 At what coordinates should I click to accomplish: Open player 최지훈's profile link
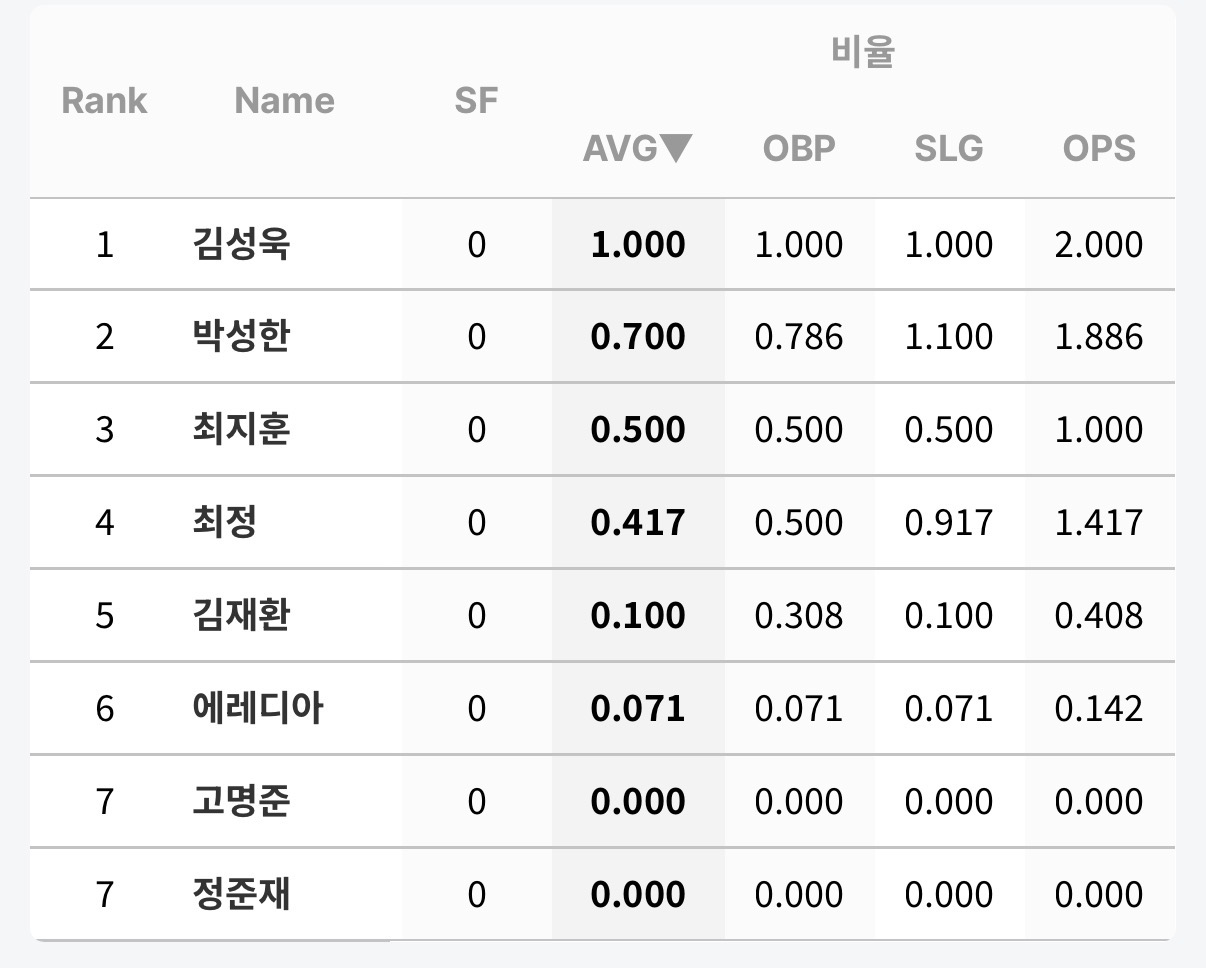coord(241,430)
